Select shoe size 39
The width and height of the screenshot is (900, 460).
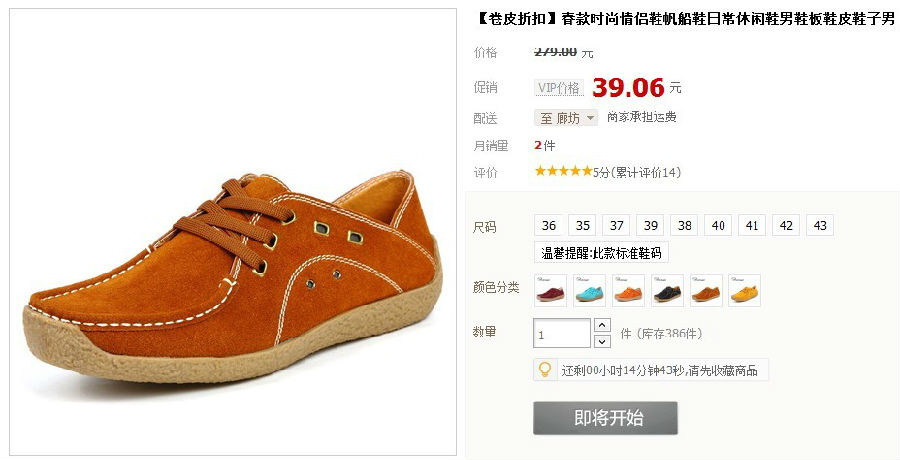tap(650, 226)
